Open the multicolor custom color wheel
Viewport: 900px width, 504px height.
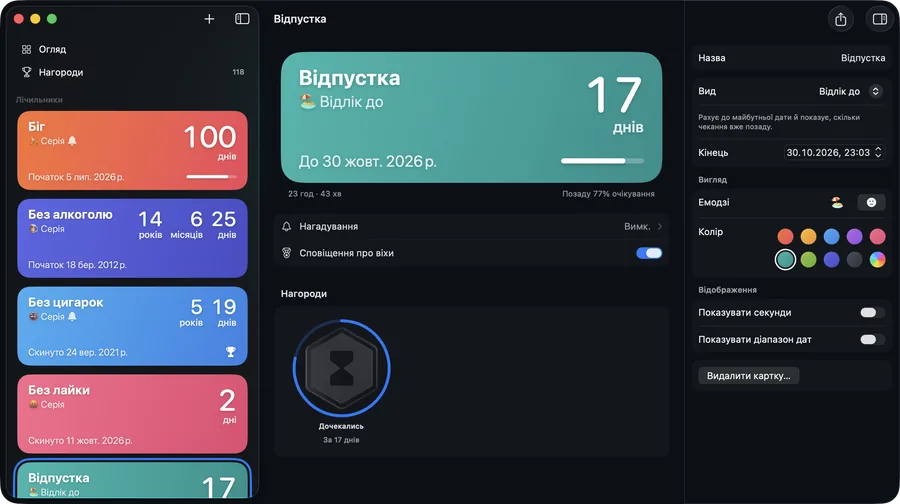coord(877,259)
